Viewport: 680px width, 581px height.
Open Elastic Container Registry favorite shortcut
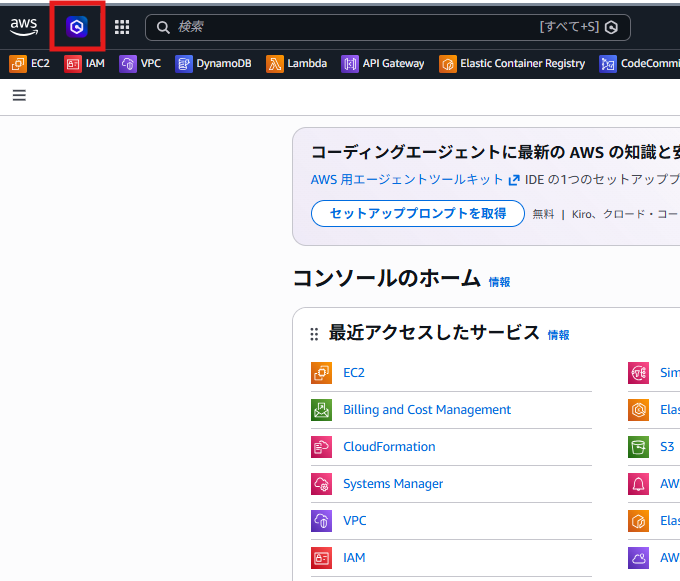[x=512, y=64]
